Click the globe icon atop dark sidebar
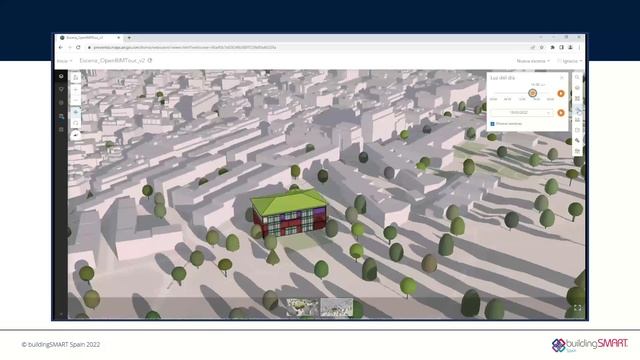Screen dimensions: 640x360 (x=61, y=76)
